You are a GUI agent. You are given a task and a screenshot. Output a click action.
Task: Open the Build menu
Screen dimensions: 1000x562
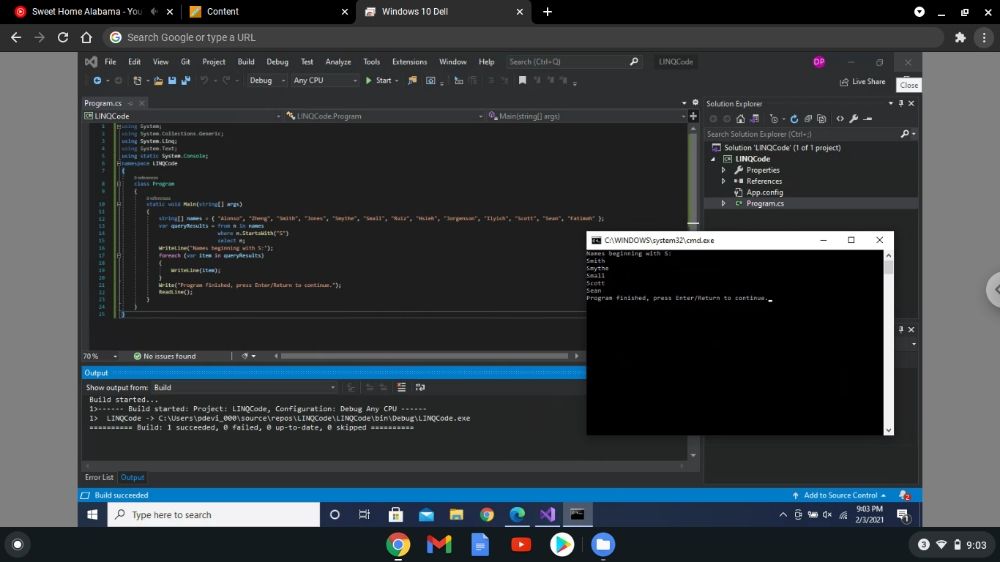[x=246, y=62]
